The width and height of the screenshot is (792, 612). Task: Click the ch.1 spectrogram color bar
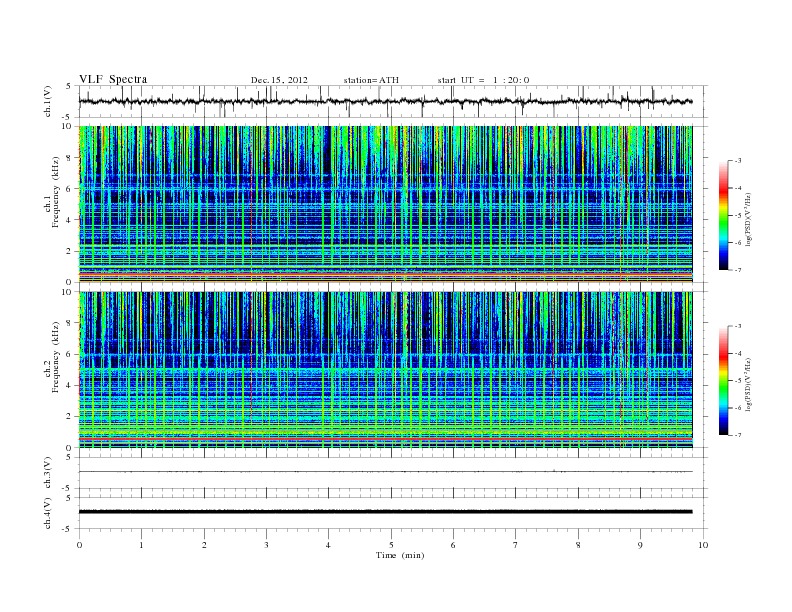pyautogui.click(x=723, y=215)
